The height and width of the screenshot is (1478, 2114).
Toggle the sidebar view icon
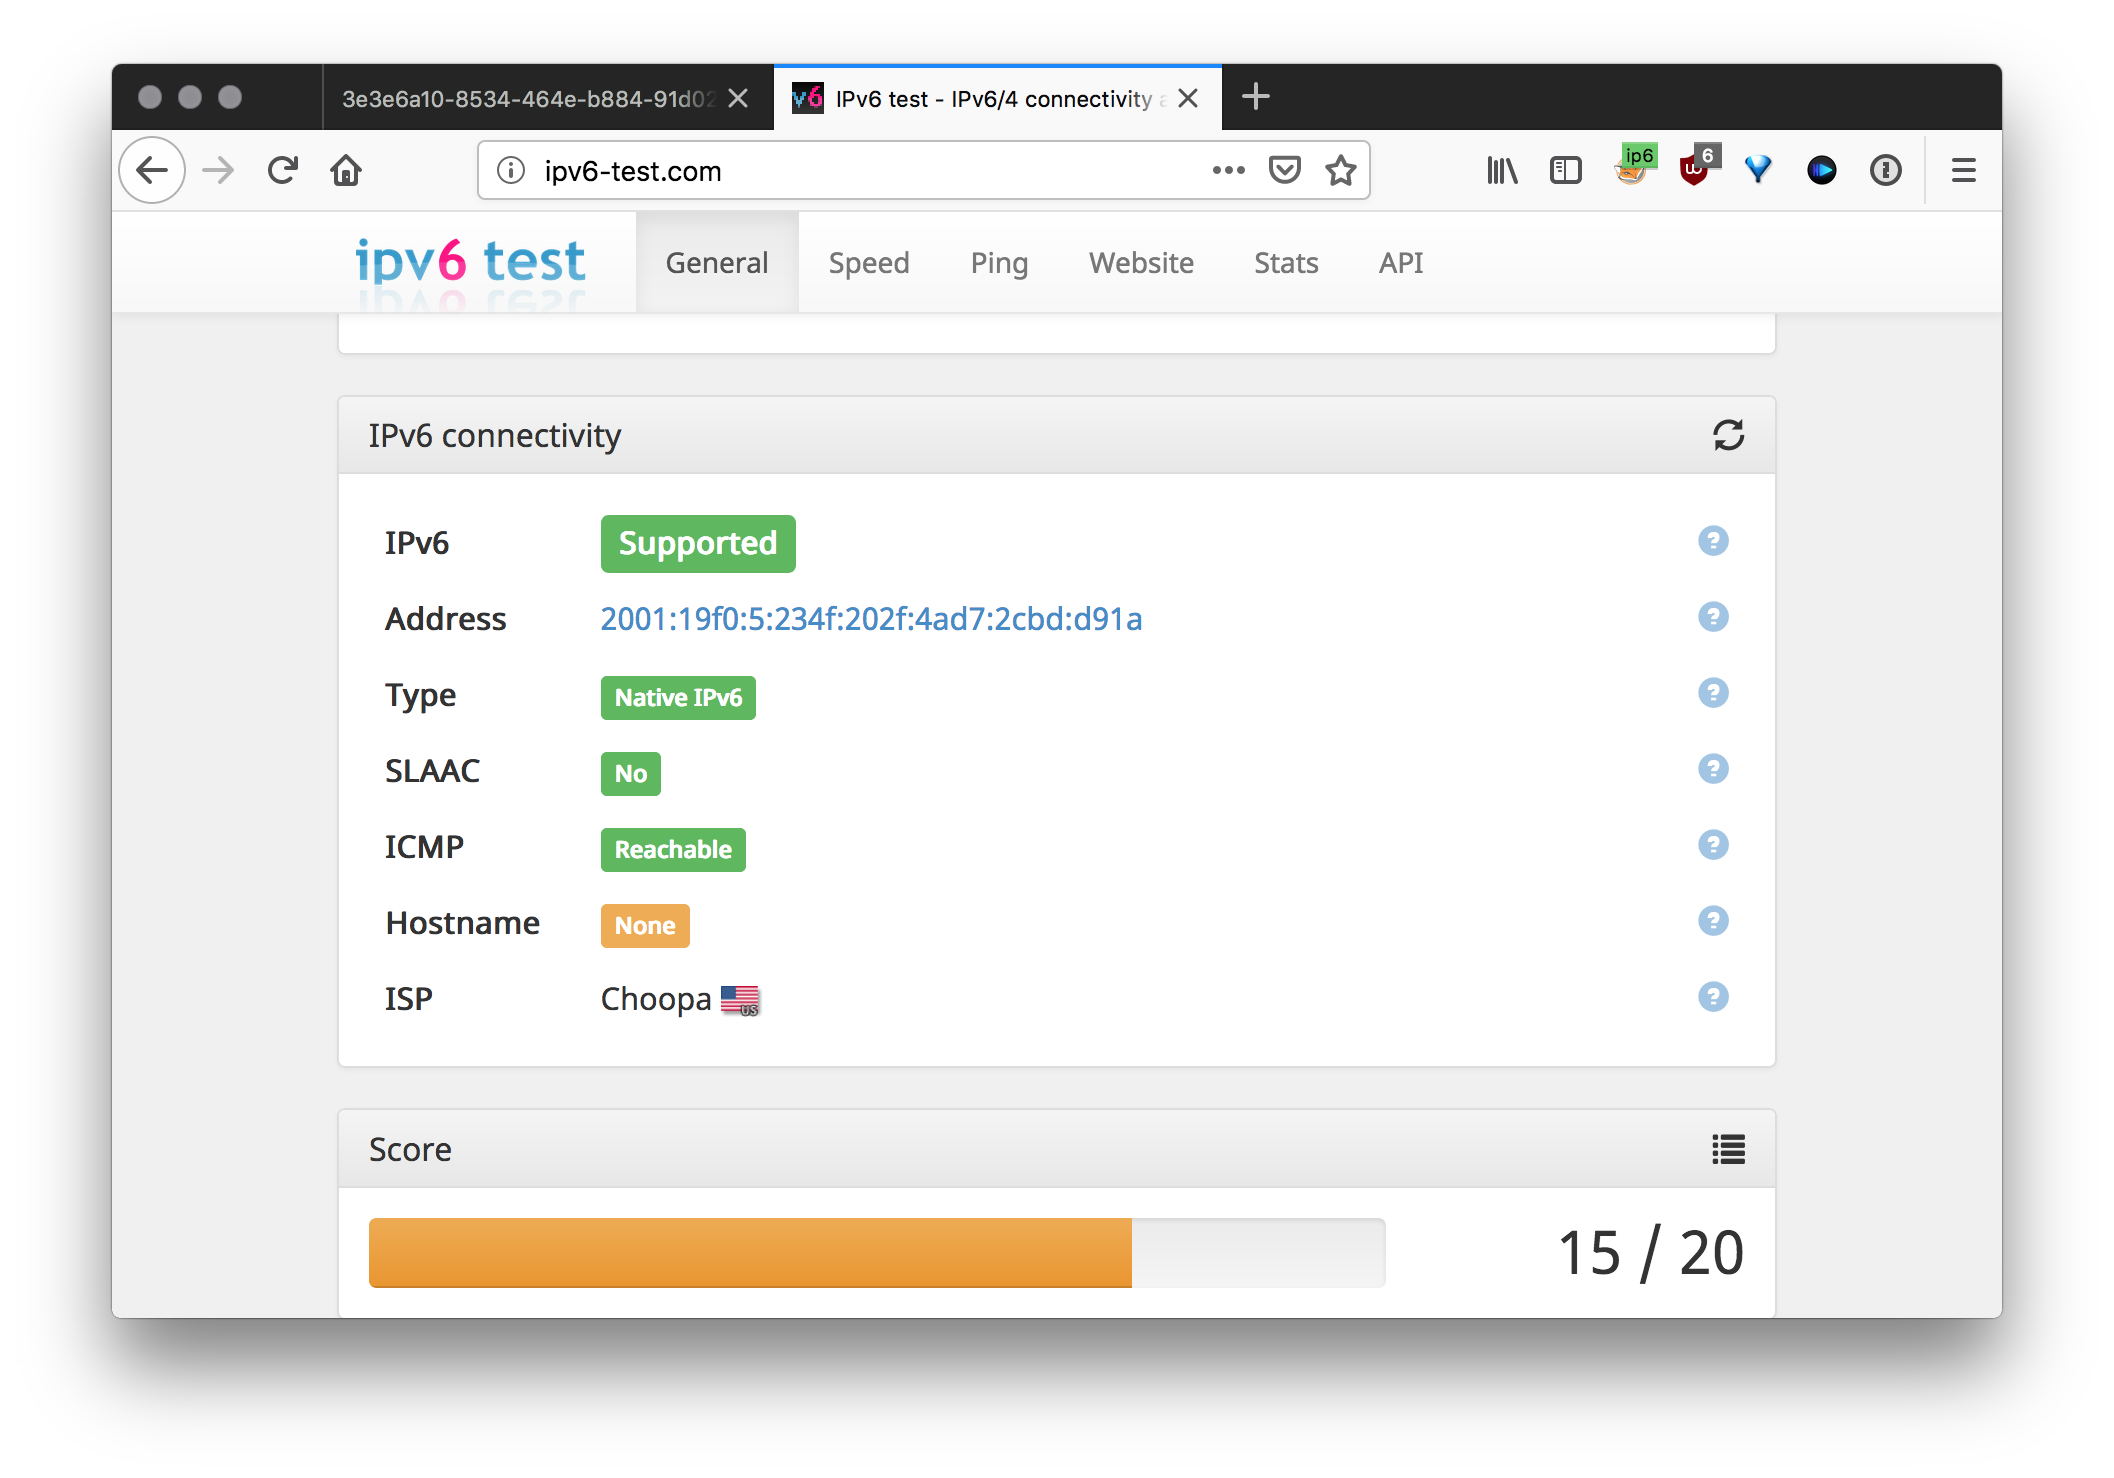(x=1565, y=171)
